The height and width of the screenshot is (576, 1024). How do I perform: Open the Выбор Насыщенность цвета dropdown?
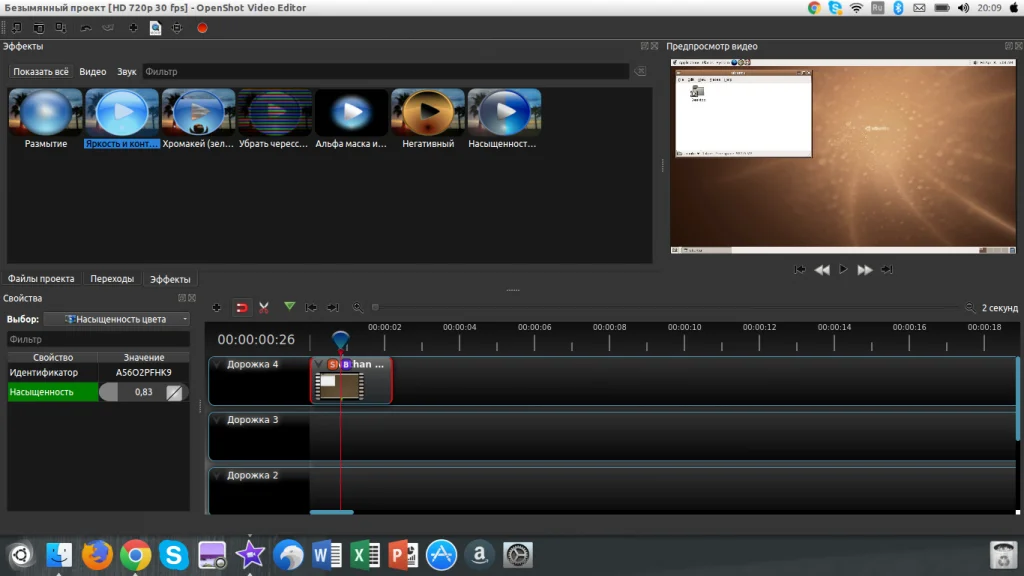117,319
